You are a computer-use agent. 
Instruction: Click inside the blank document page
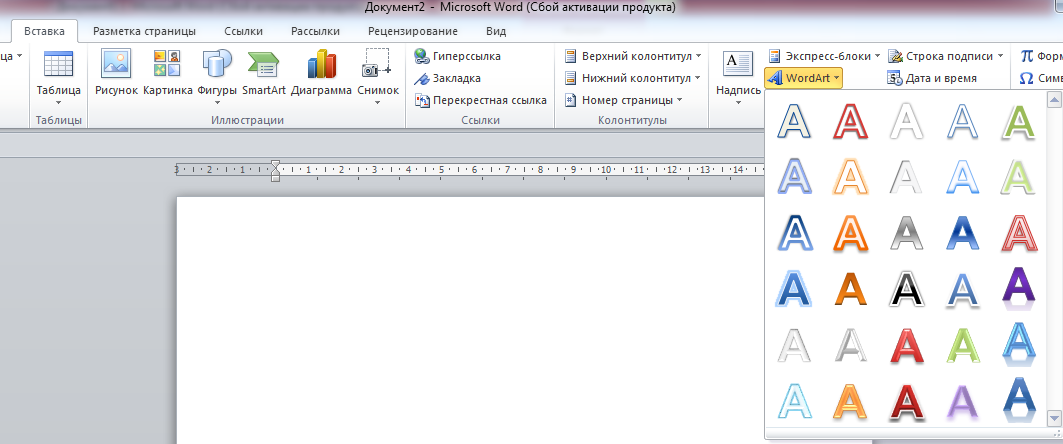[468, 319]
